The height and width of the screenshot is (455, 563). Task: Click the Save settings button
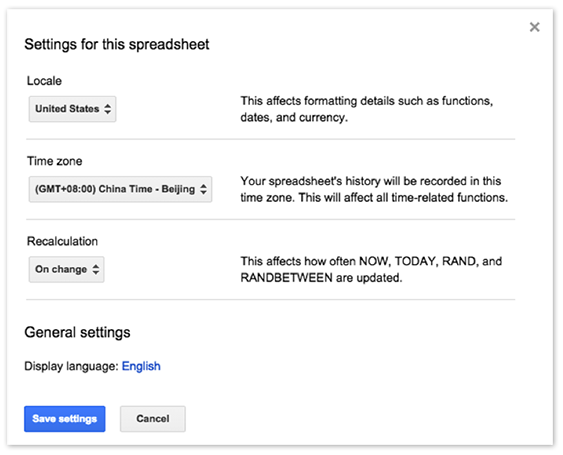[x=65, y=419]
